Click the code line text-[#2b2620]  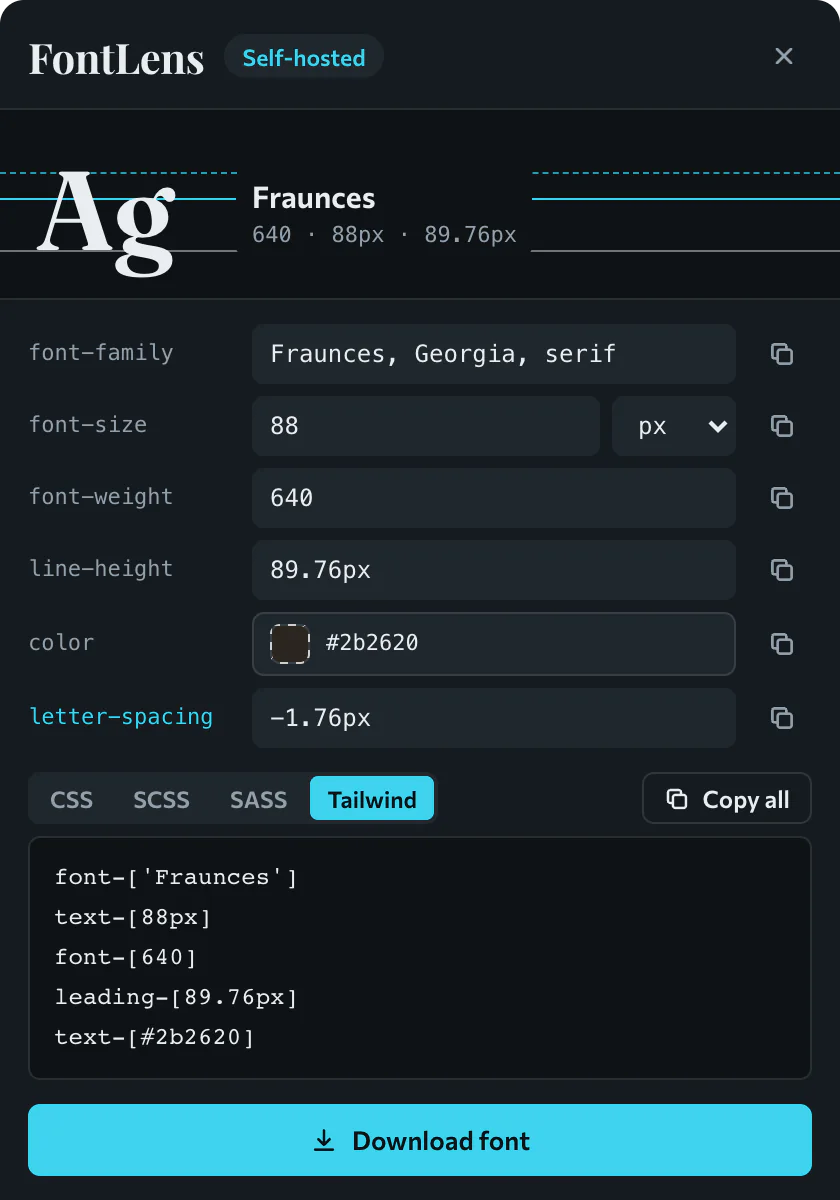click(x=155, y=1037)
